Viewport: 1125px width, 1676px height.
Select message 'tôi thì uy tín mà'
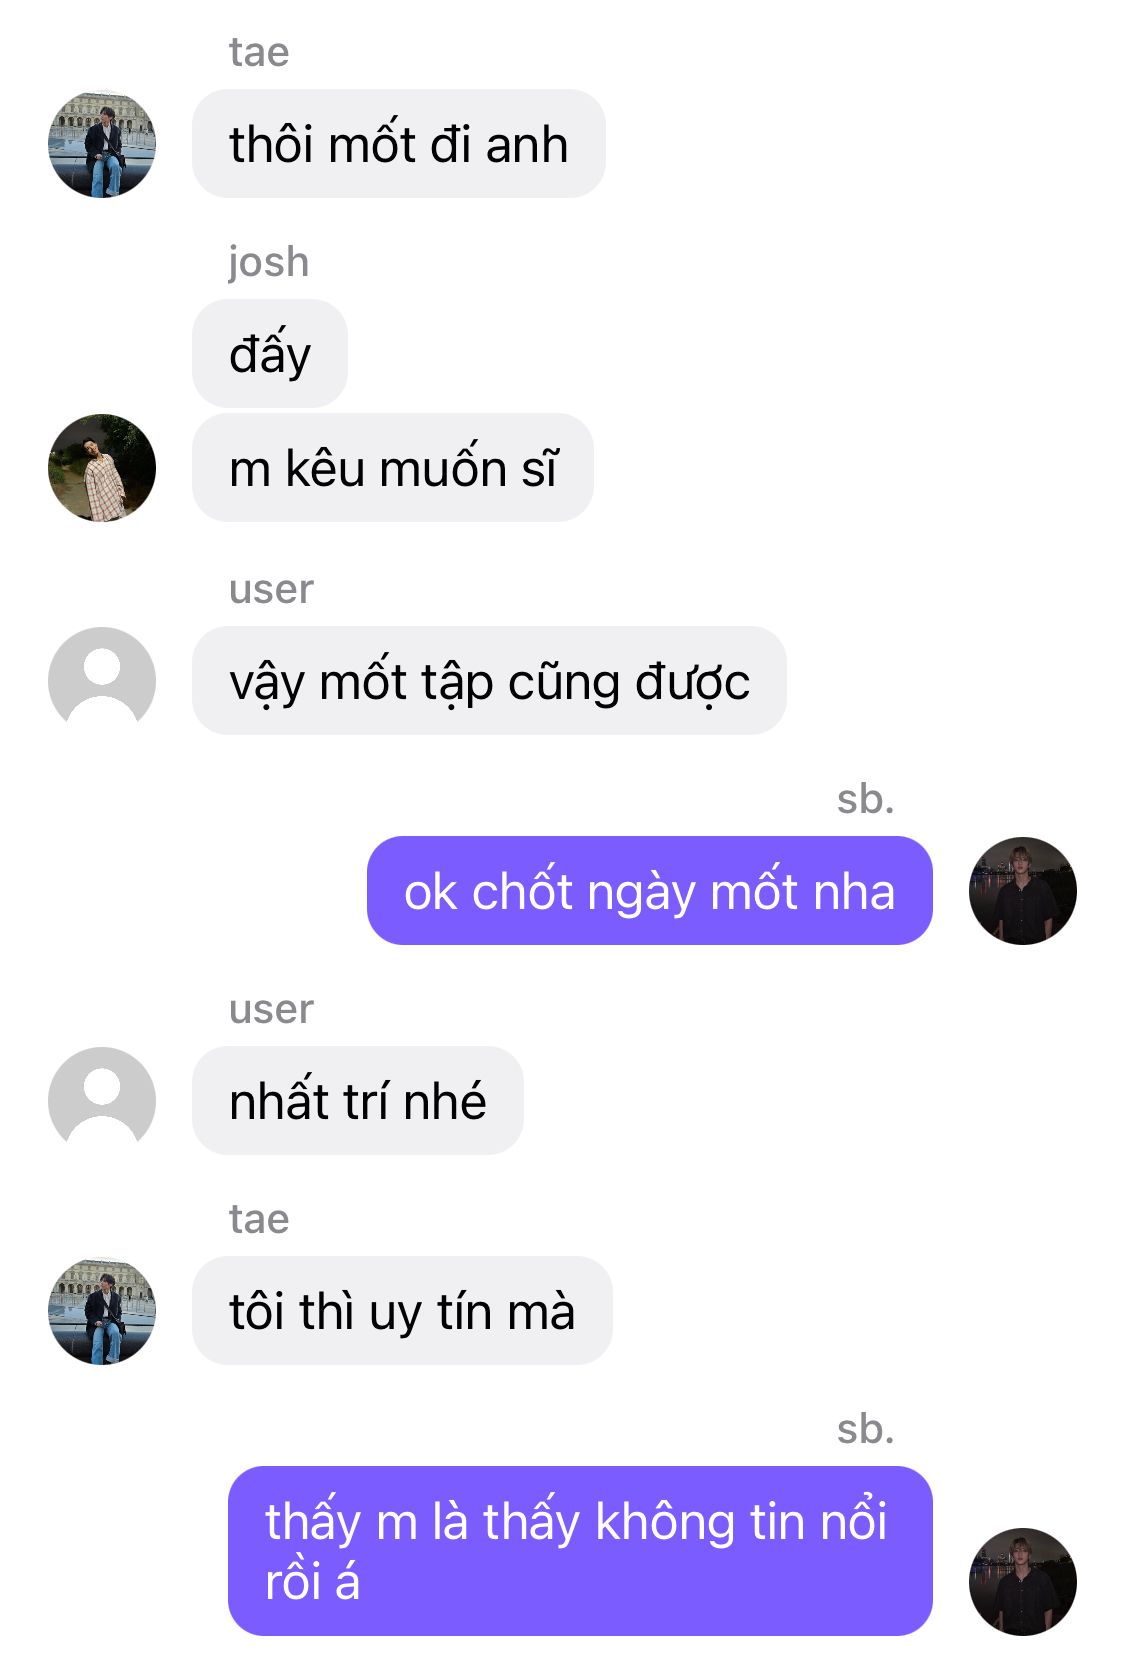pos(402,1310)
